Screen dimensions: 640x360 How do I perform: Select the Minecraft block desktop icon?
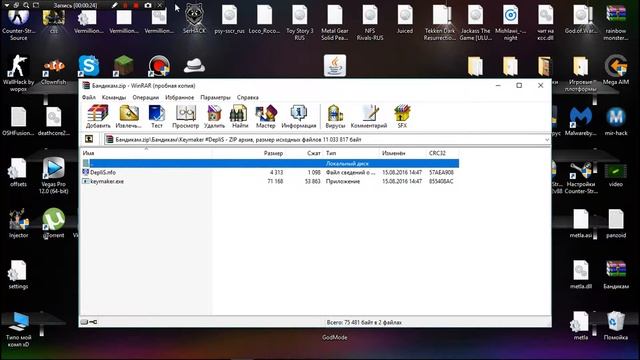124,66
